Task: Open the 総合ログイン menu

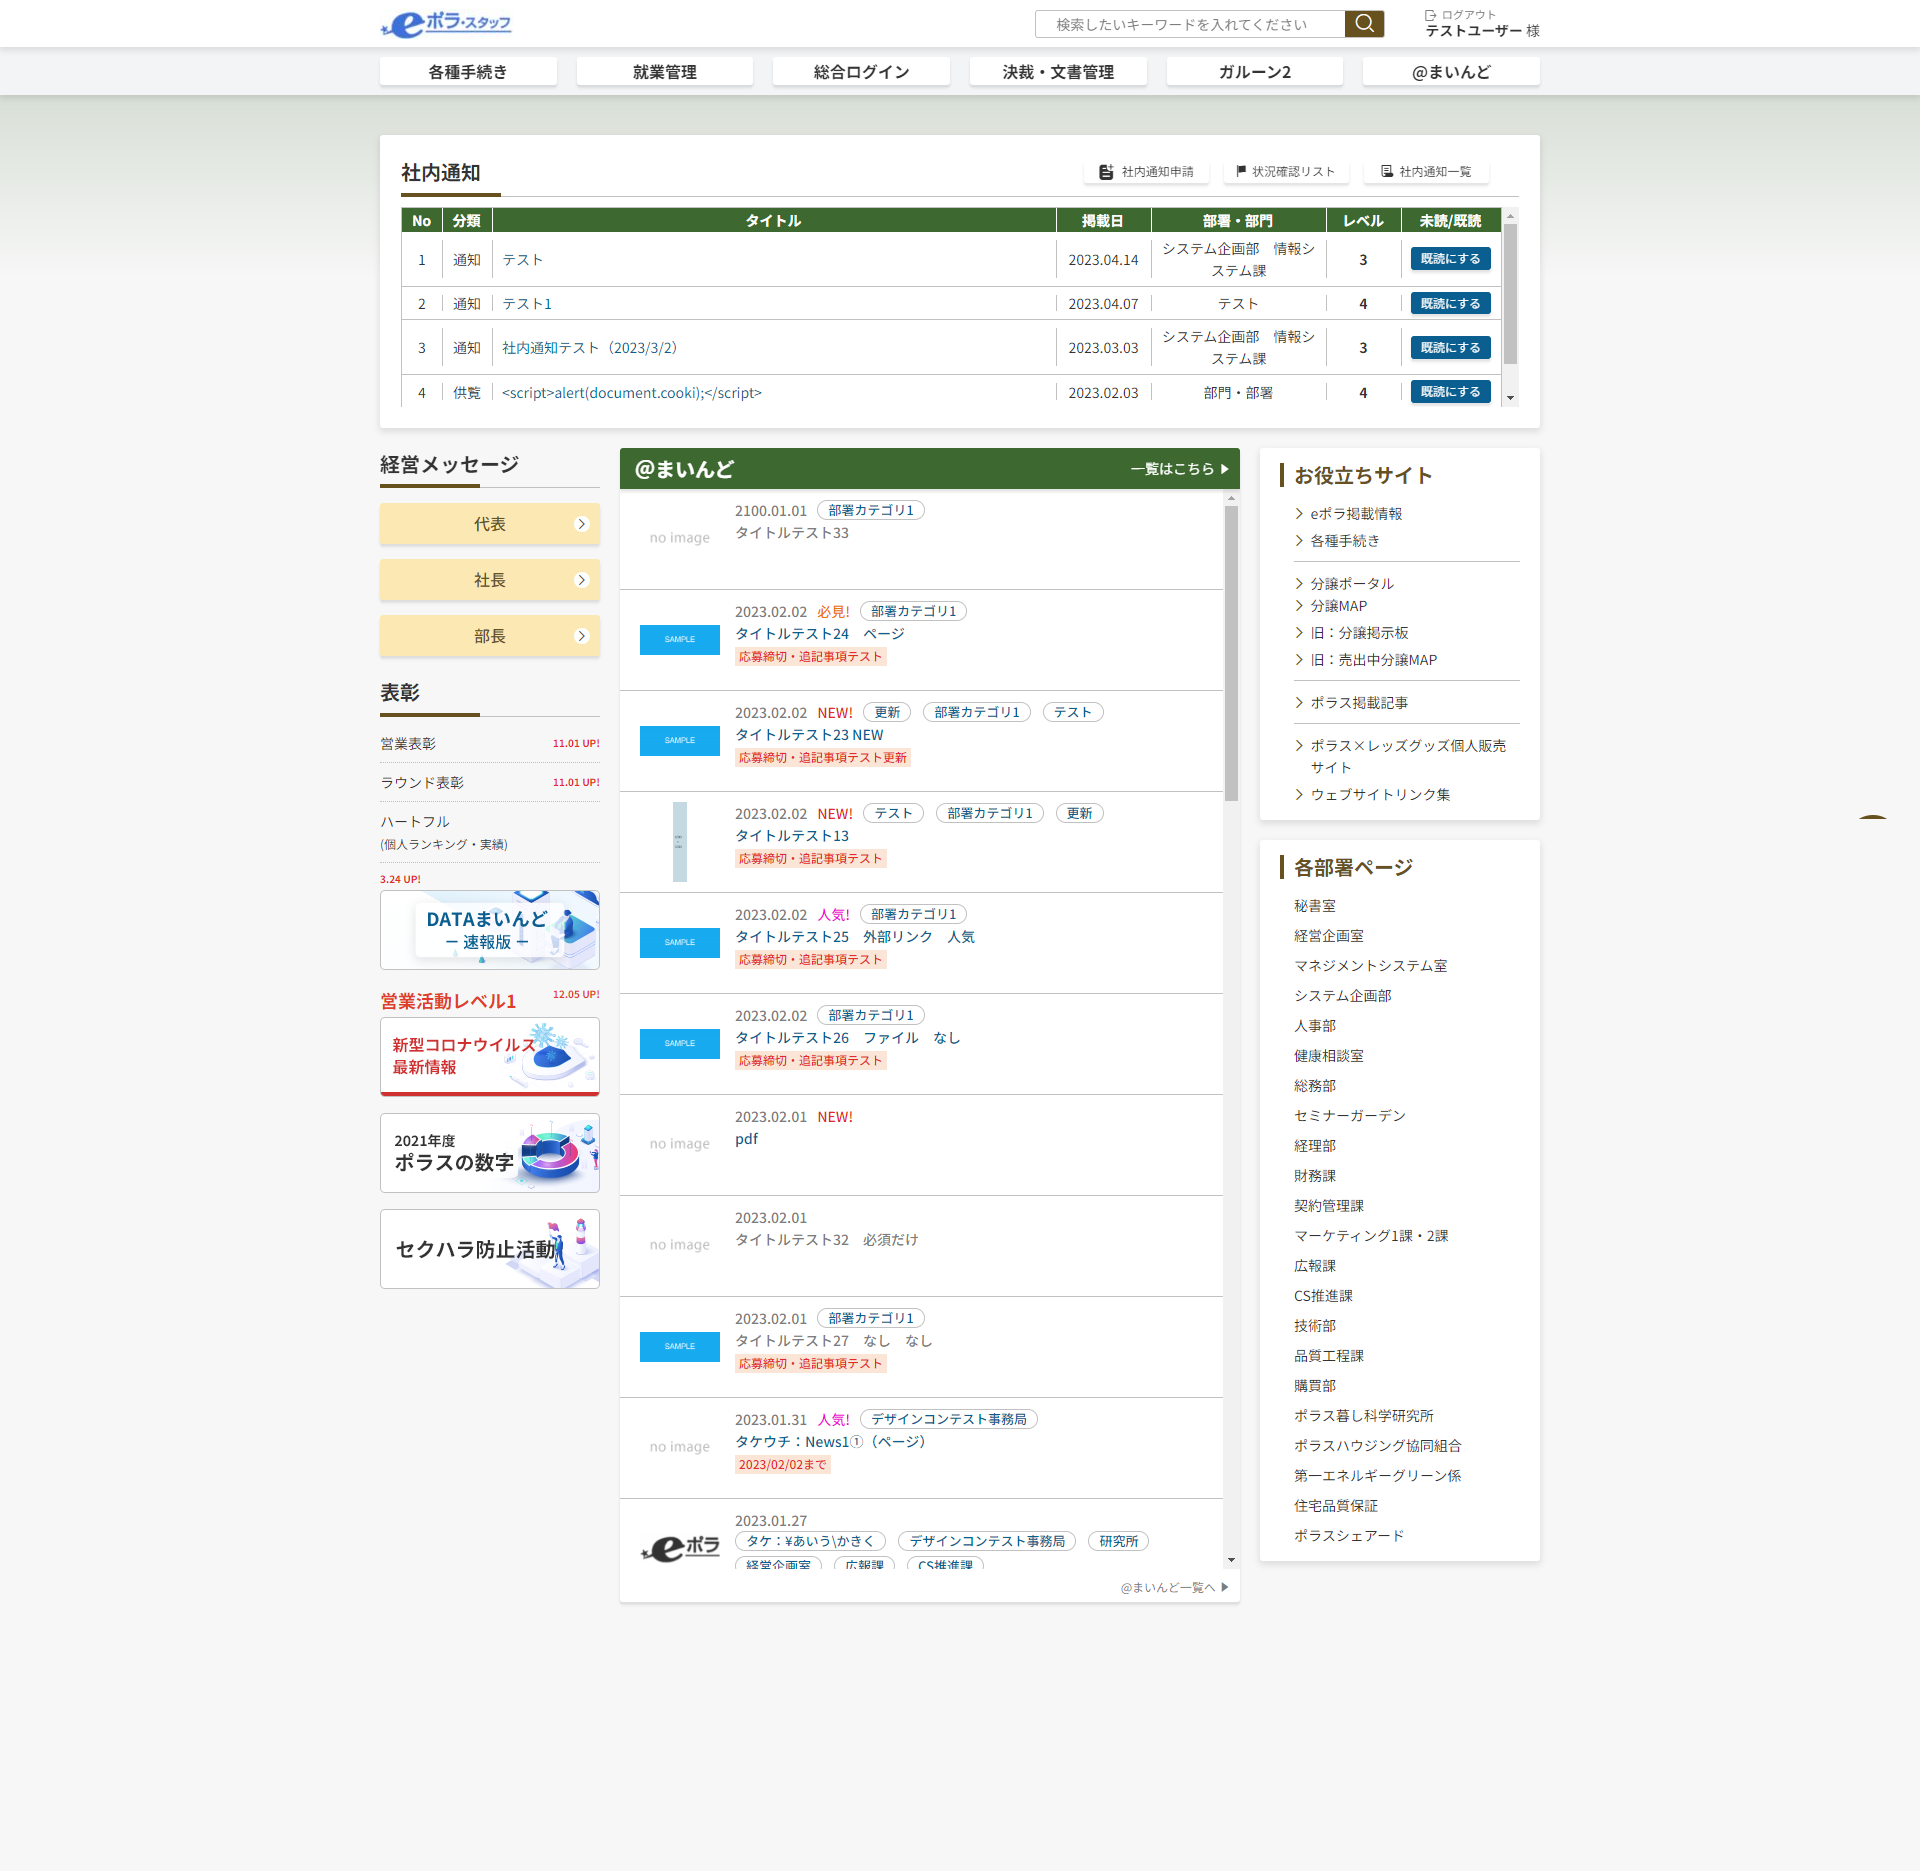Action: 861,72
